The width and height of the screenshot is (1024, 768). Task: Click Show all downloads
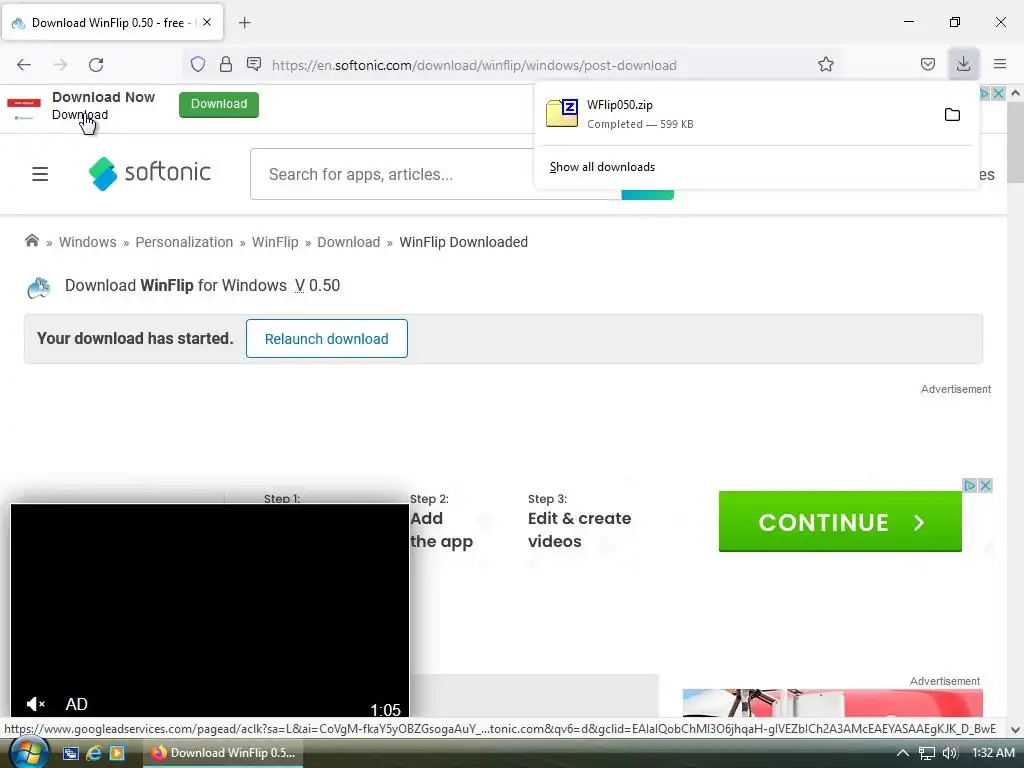point(602,167)
